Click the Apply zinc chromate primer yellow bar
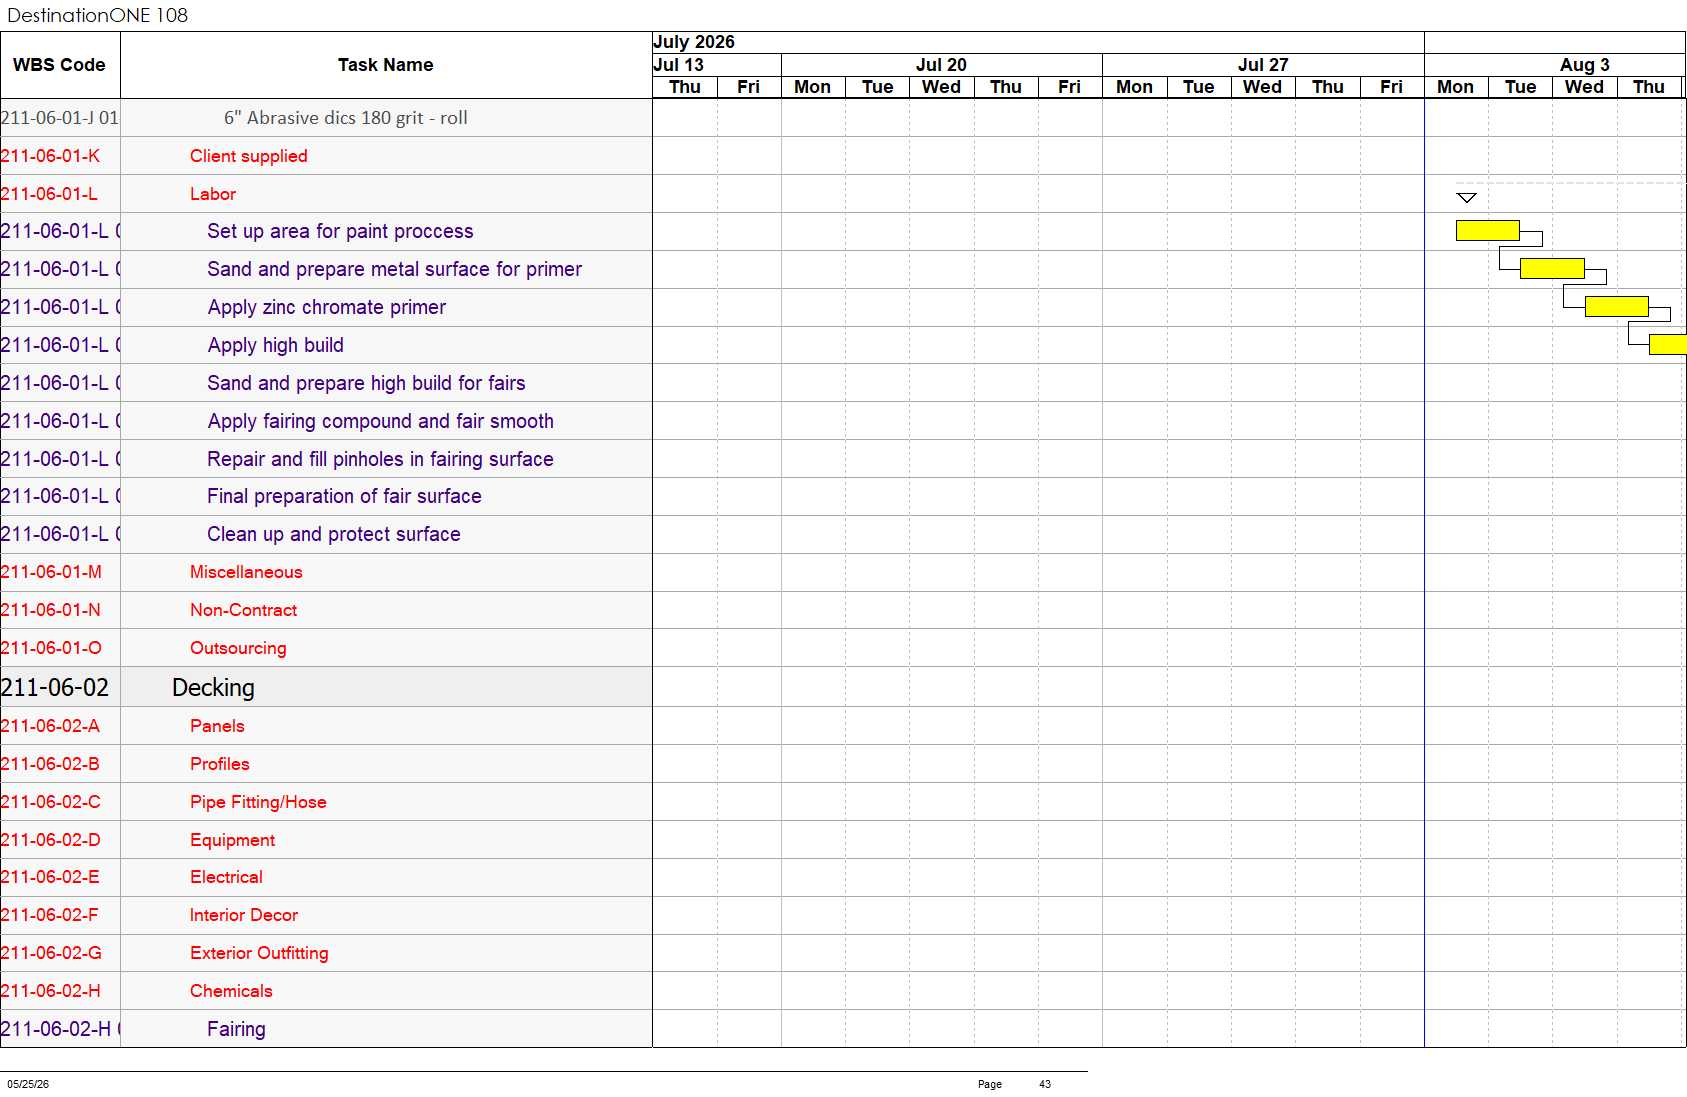The image size is (1687, 1097). (1616, 306)
